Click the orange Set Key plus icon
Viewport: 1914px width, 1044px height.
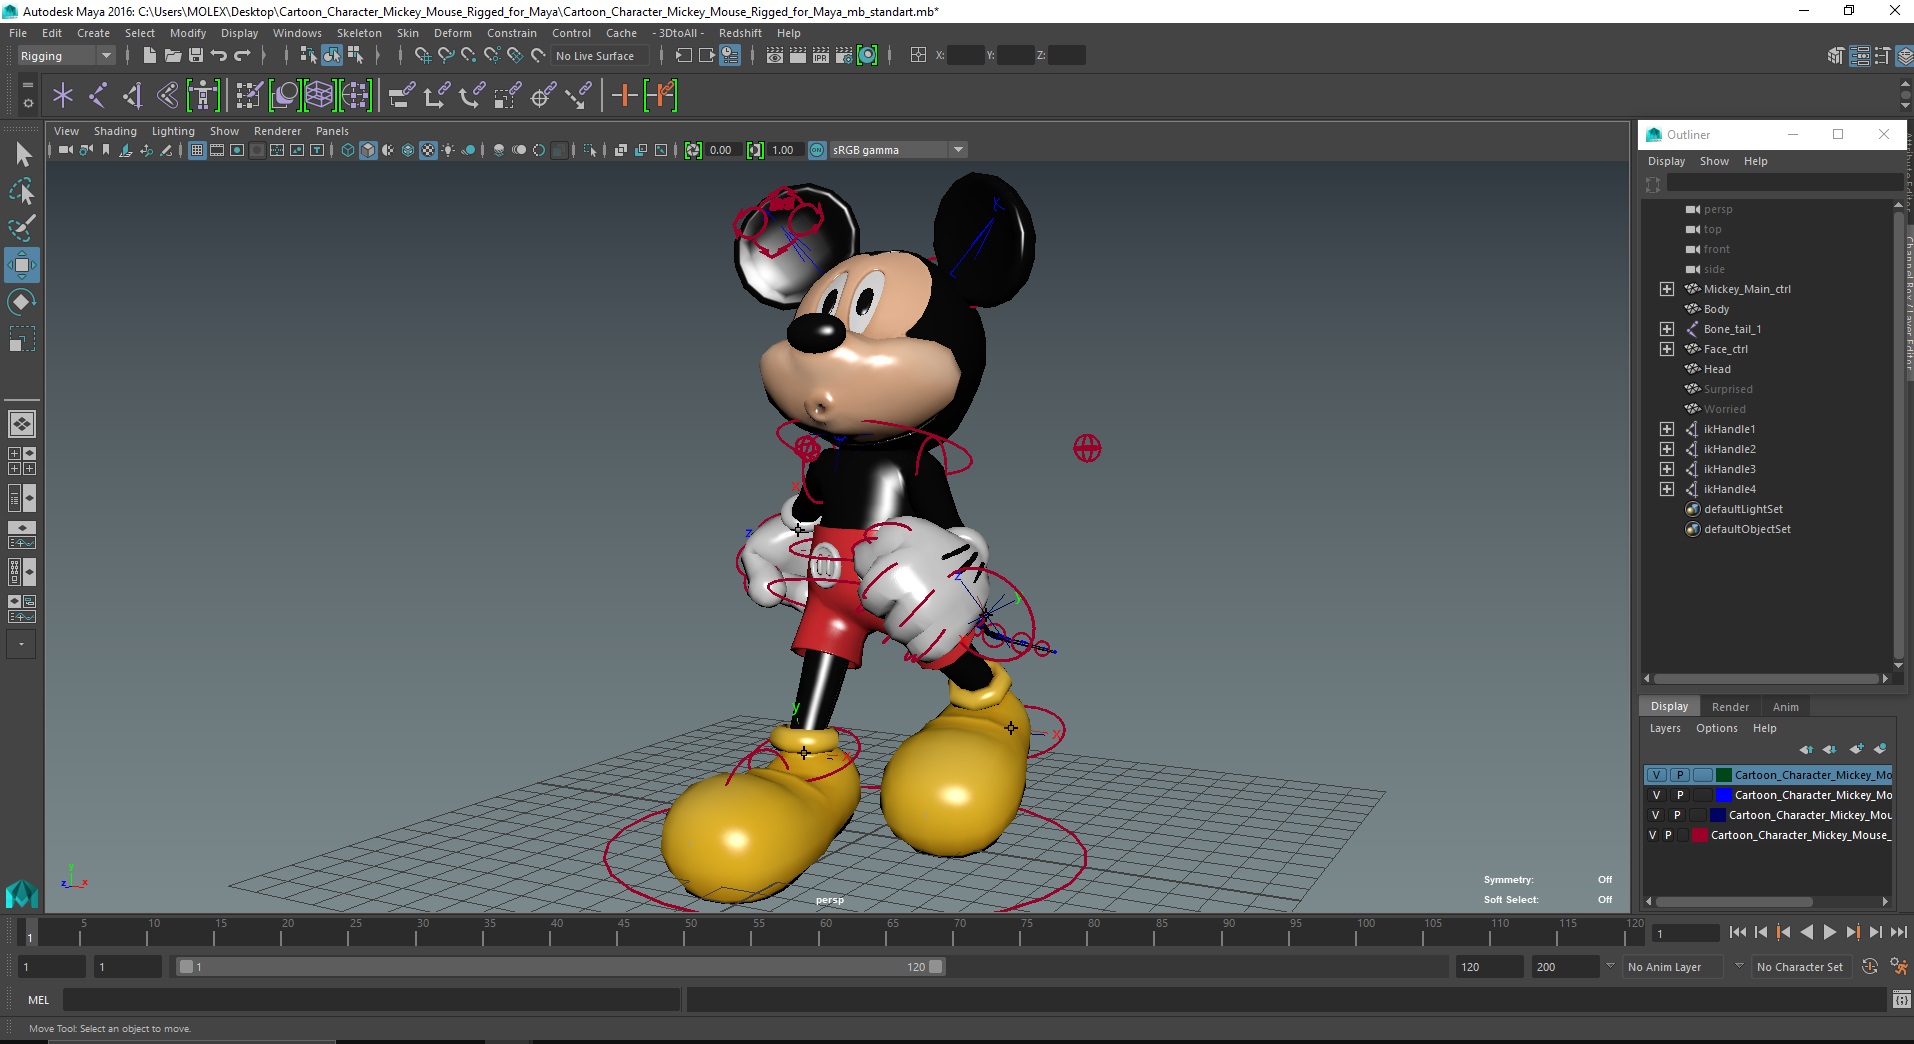pos(624,96)
